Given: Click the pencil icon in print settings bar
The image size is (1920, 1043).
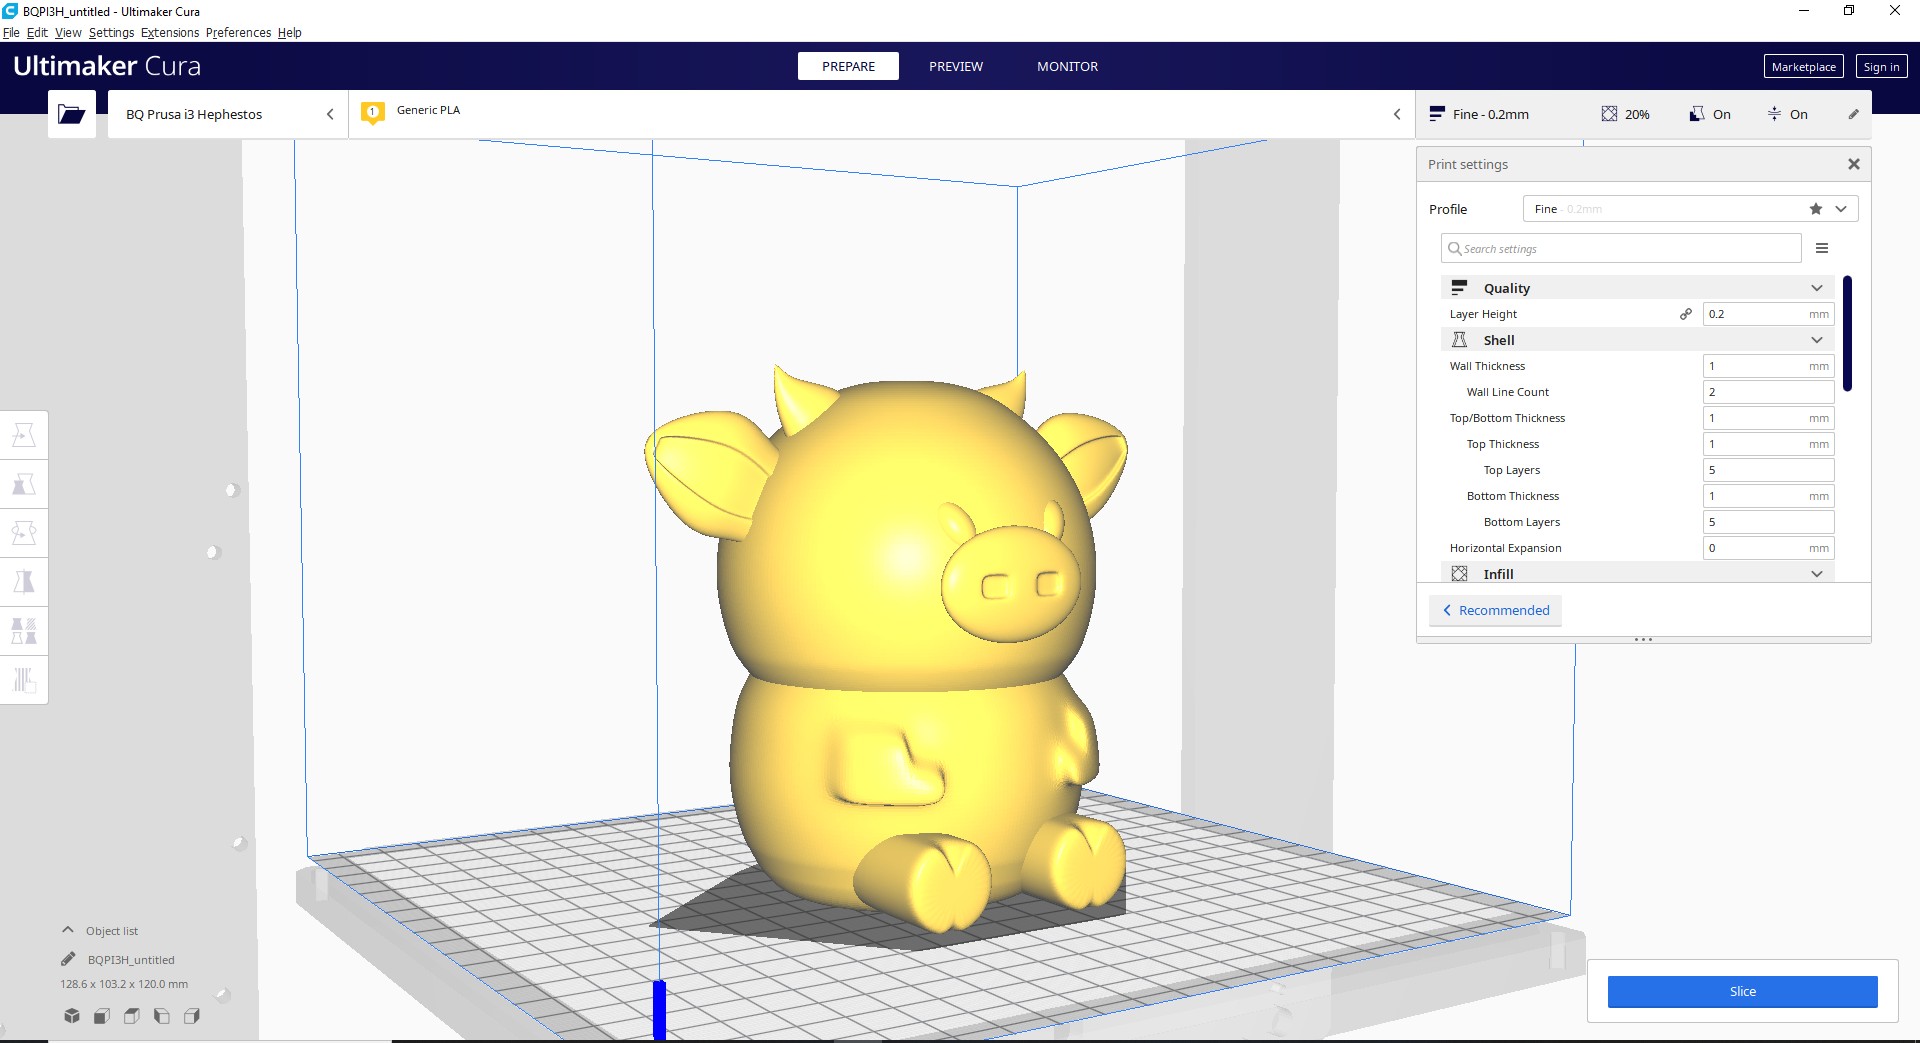Looking at the screenshot, I should pos(1853,114).
